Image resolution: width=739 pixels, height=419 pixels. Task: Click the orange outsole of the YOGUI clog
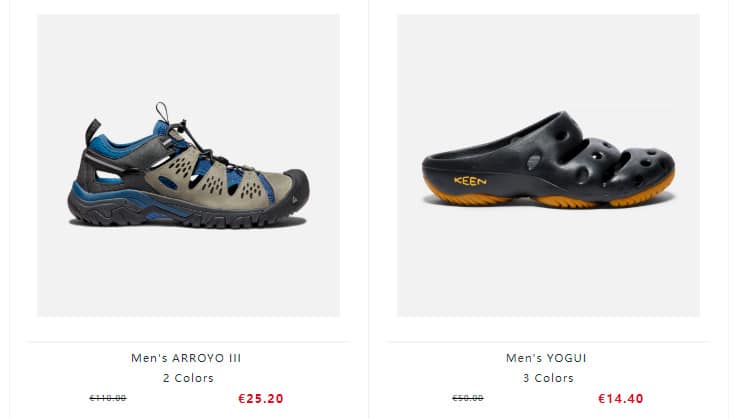549,197
